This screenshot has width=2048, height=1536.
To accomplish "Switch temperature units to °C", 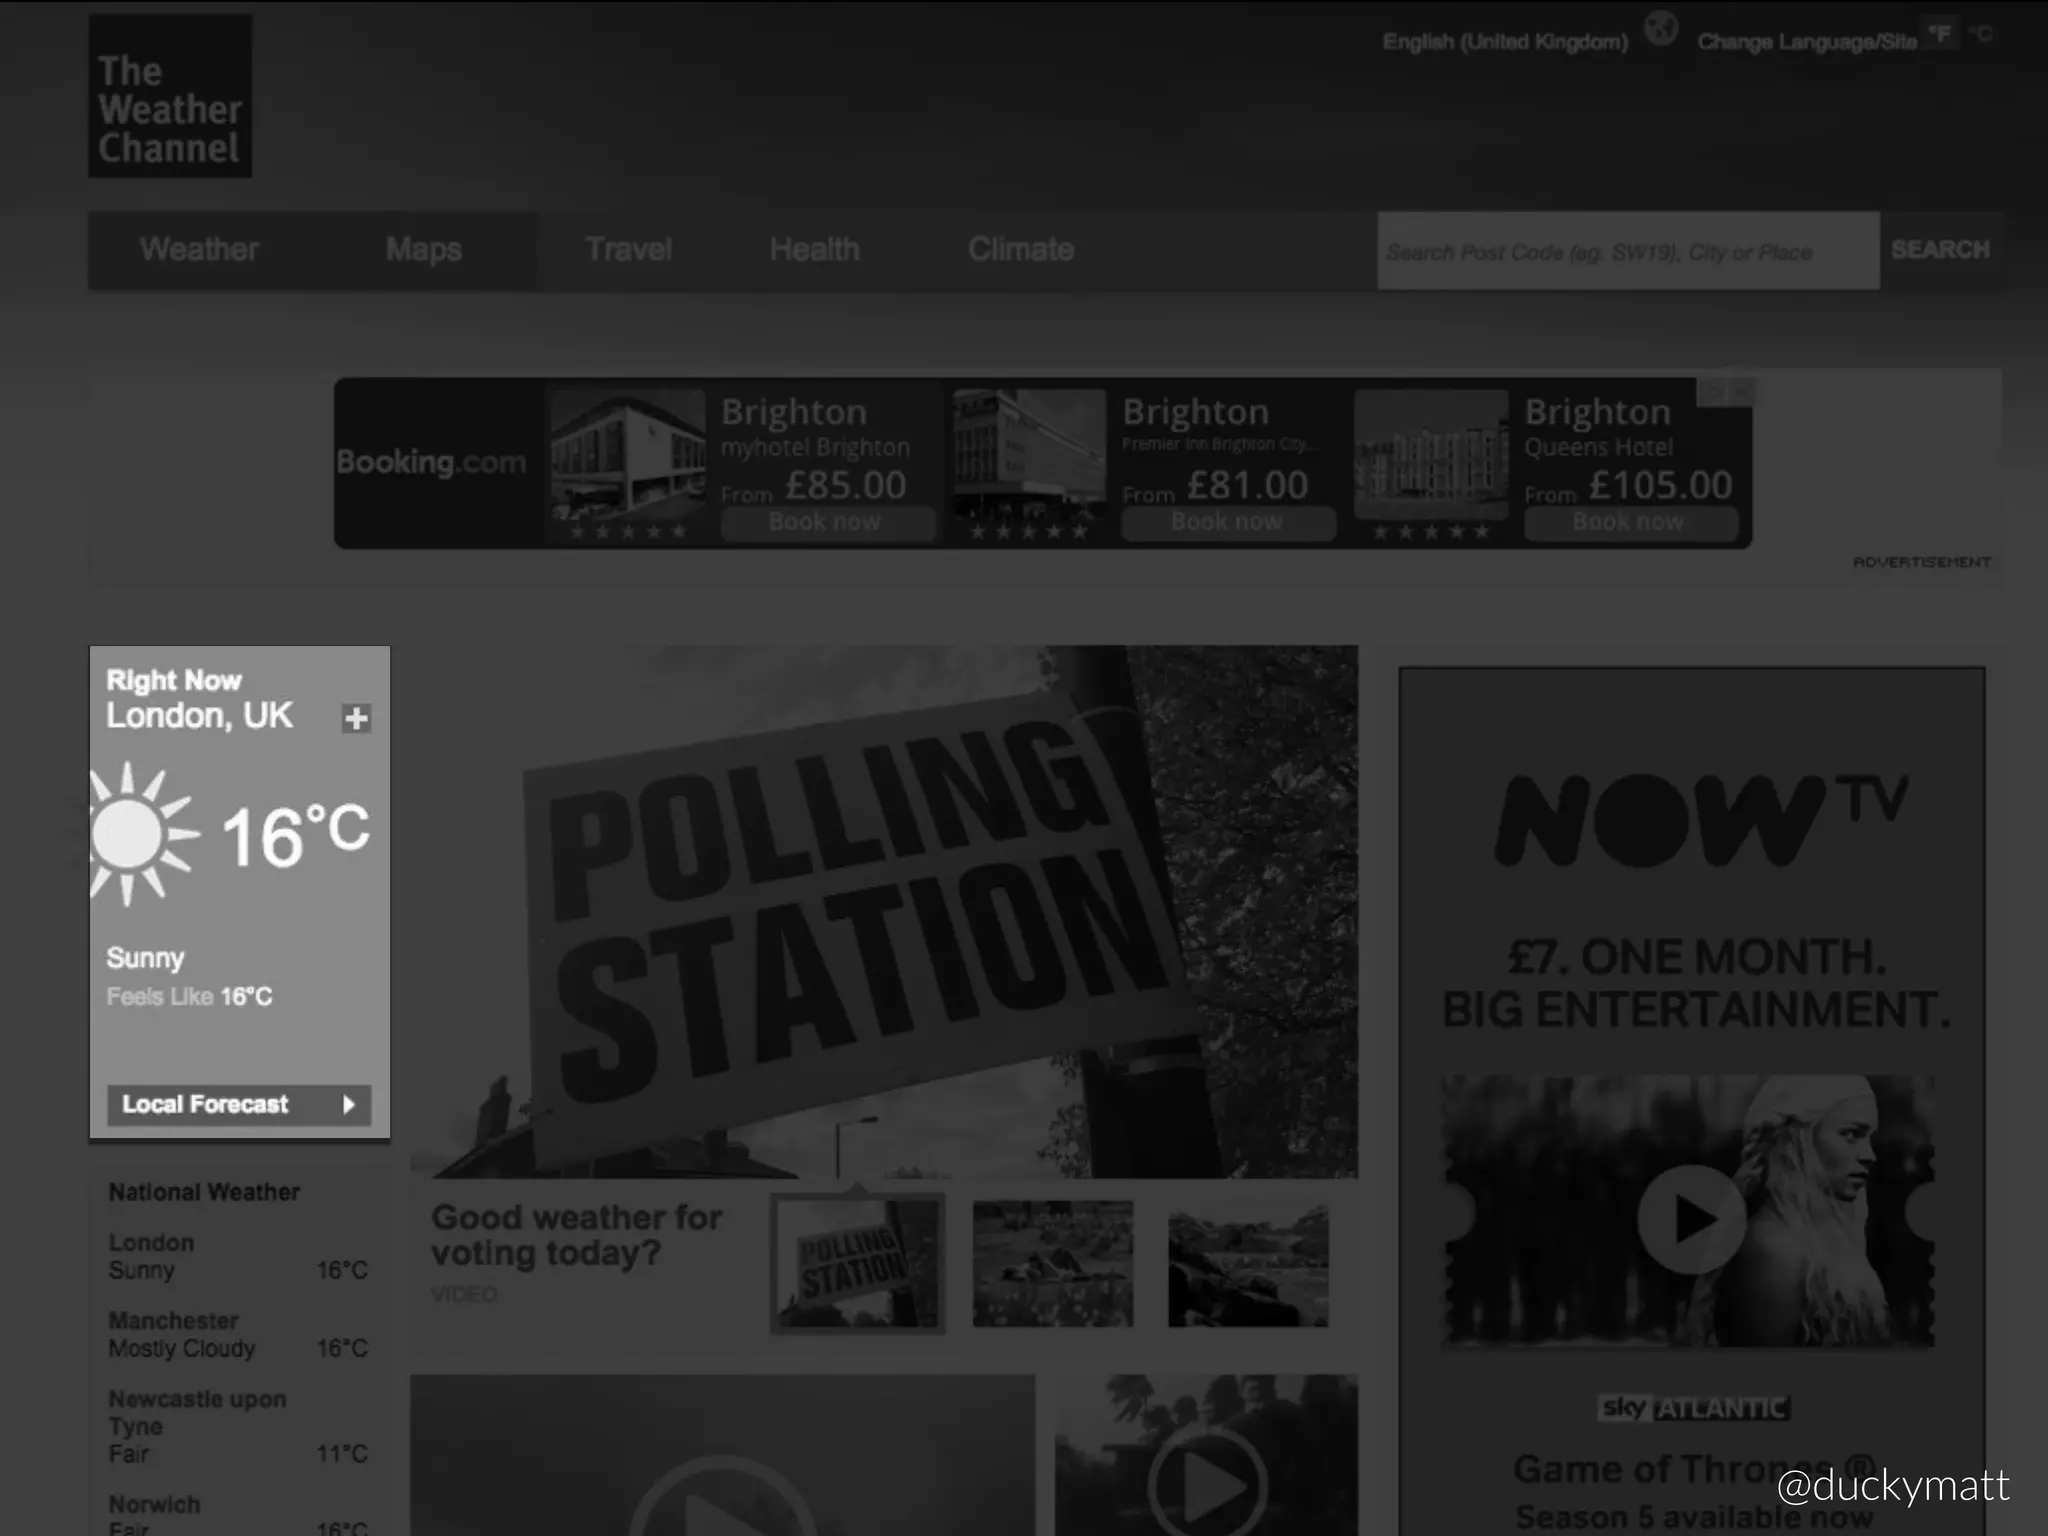I will [1980, 35].
